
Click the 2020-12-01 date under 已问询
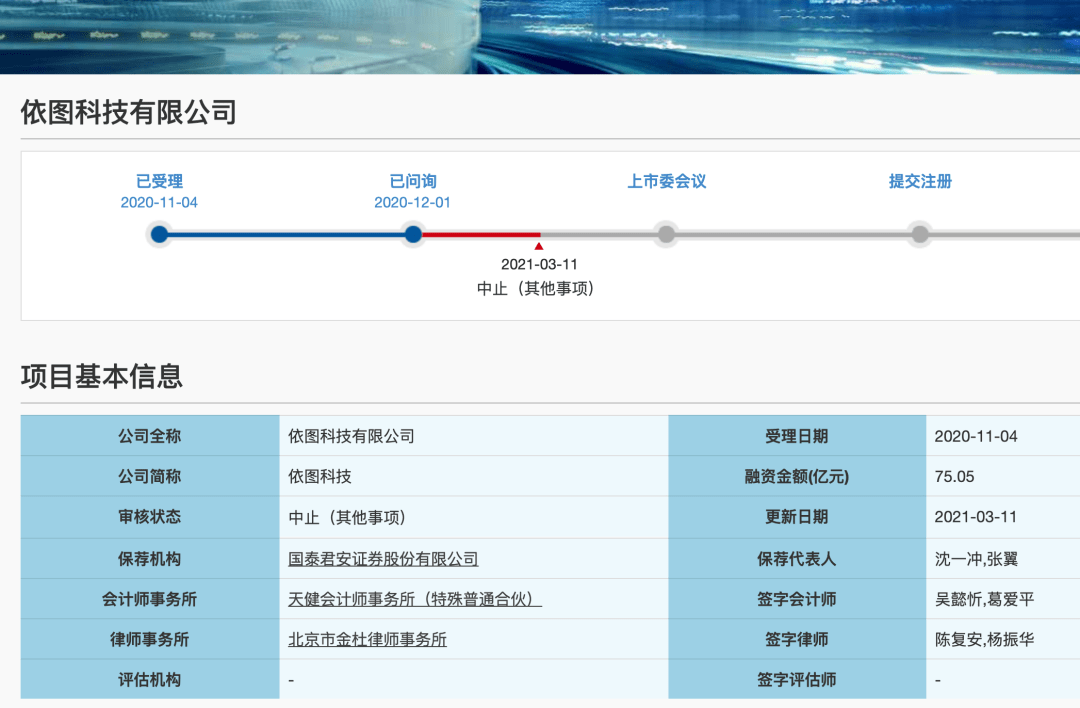[x=412, y=202]
